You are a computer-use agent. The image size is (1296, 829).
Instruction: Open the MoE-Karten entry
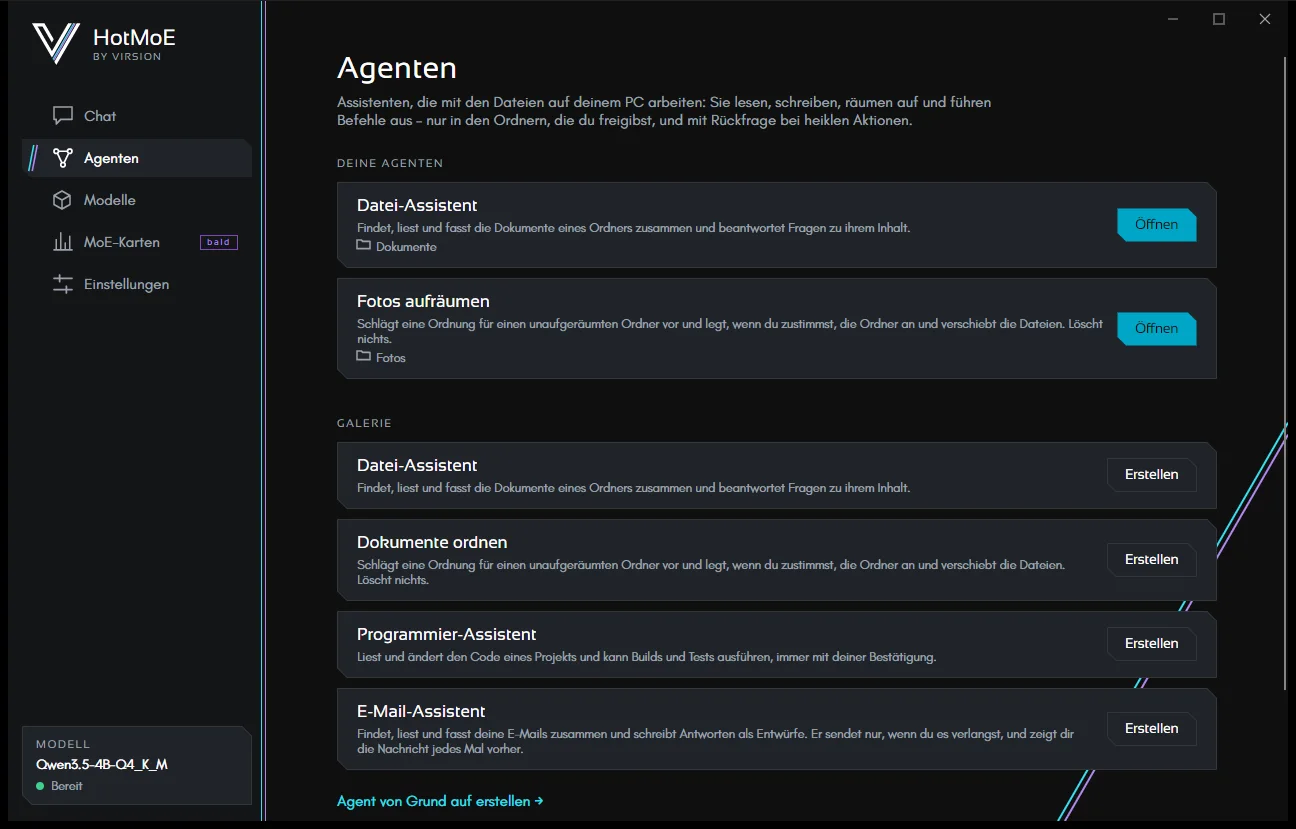pyautogui.click(x=137, y=242)
